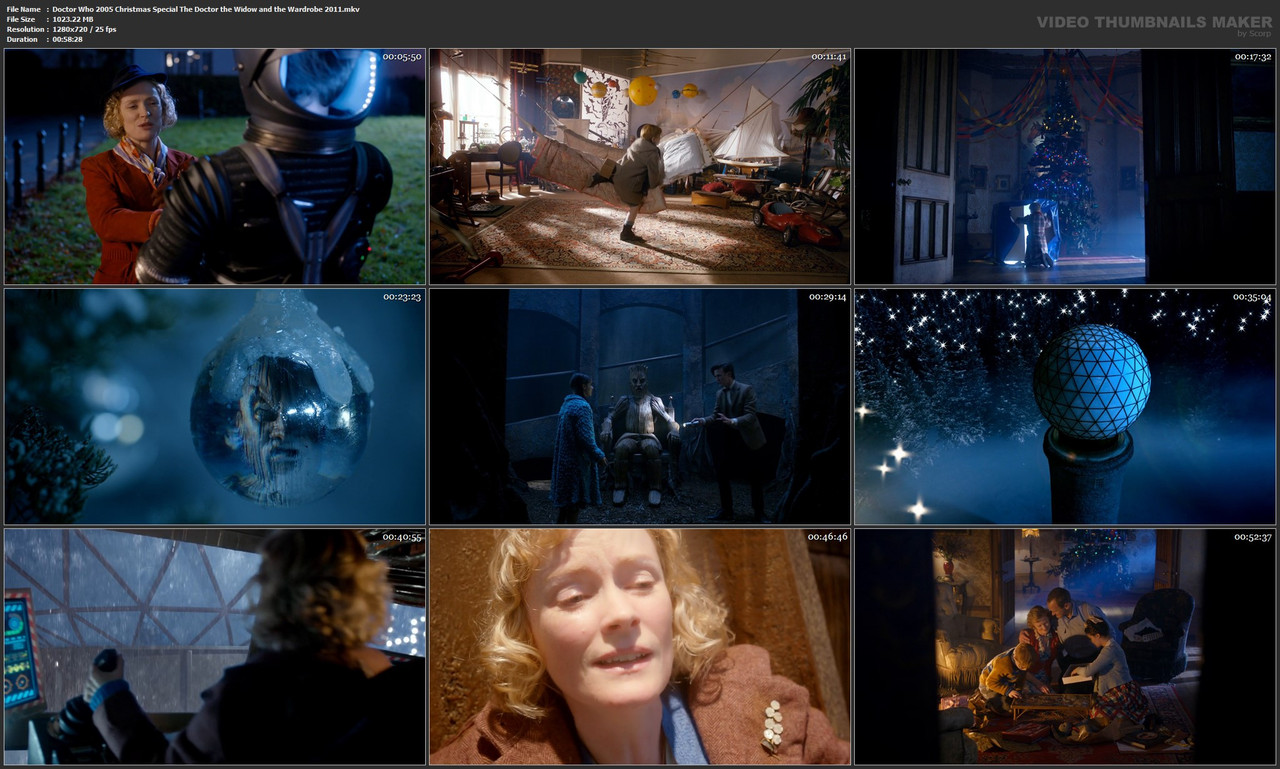Image resolution: width=1280 pixels, height=769 pixels.
Task: Open the close-up portrait thumbnail at 00:46:46
Action: 639,645
